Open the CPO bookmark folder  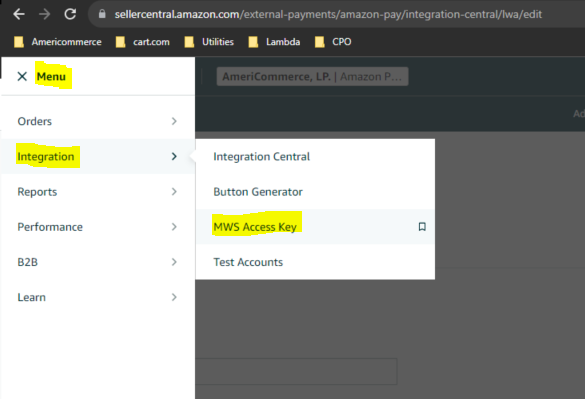tap(333, 42)
